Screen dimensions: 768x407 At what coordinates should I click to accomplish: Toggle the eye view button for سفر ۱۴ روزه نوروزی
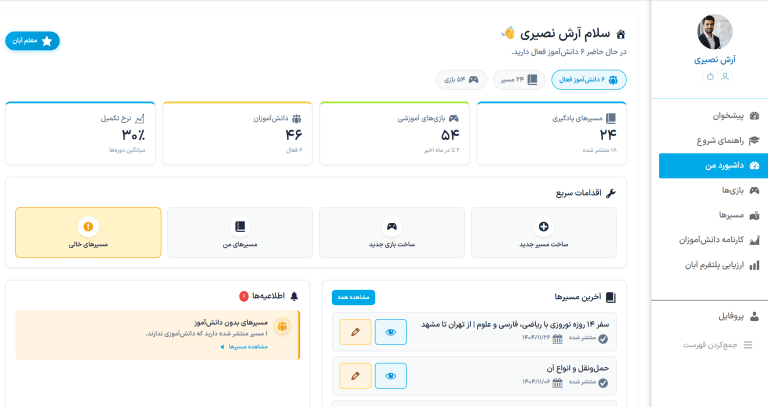(x=391, y=332)
